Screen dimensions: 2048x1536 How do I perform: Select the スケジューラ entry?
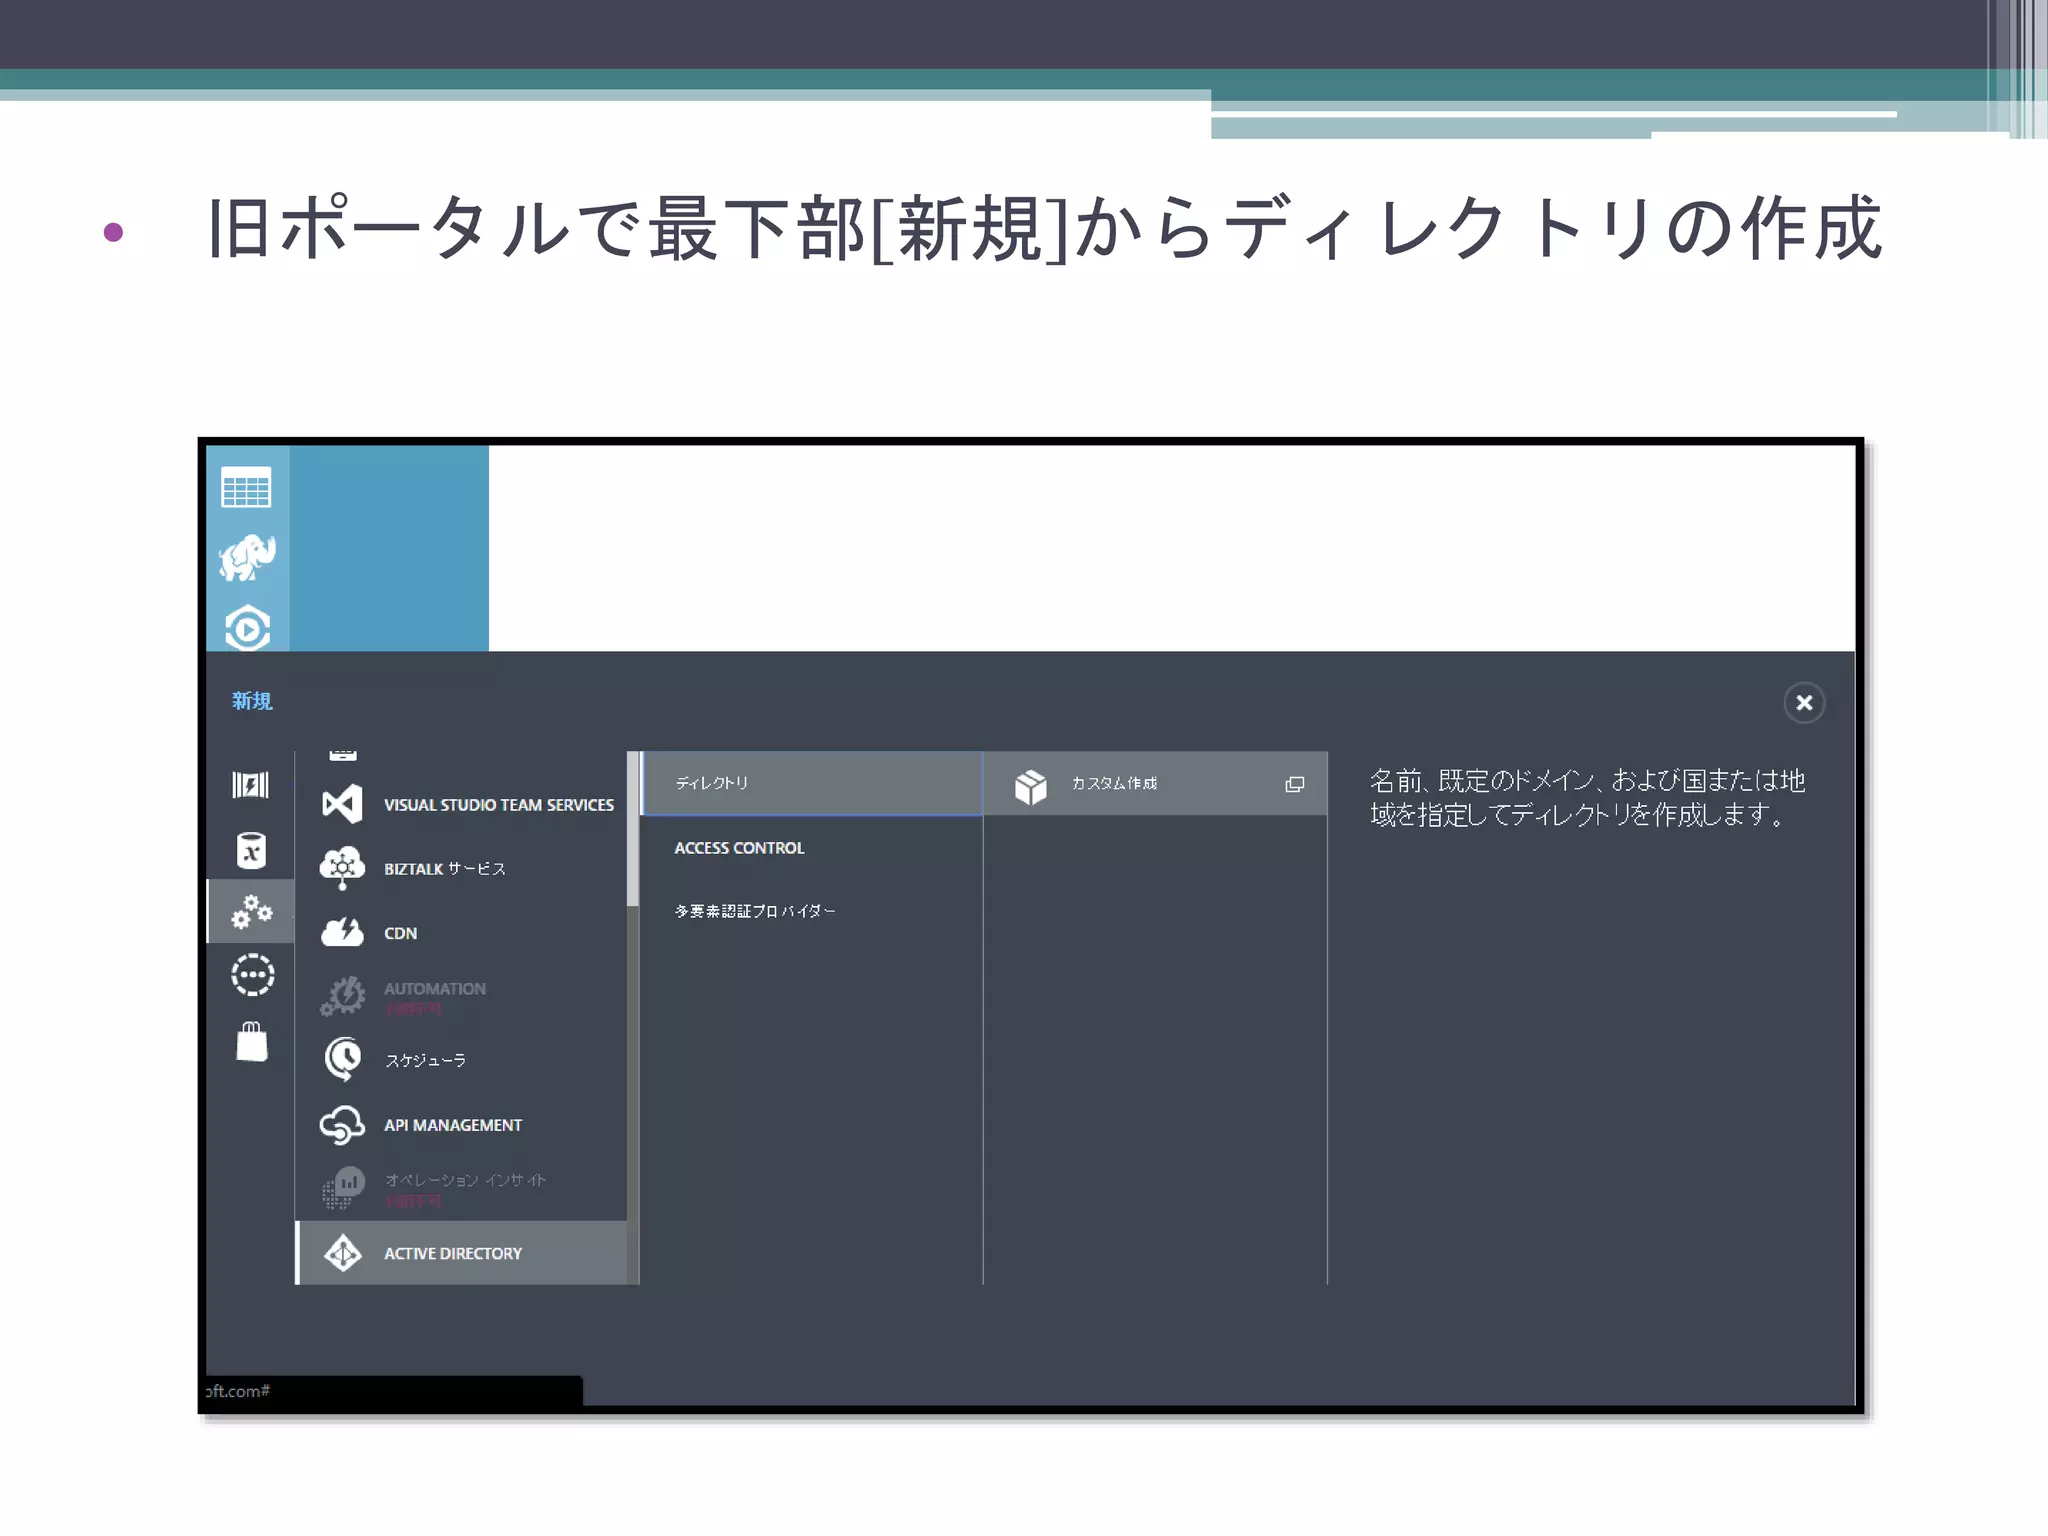point(462,1060)
